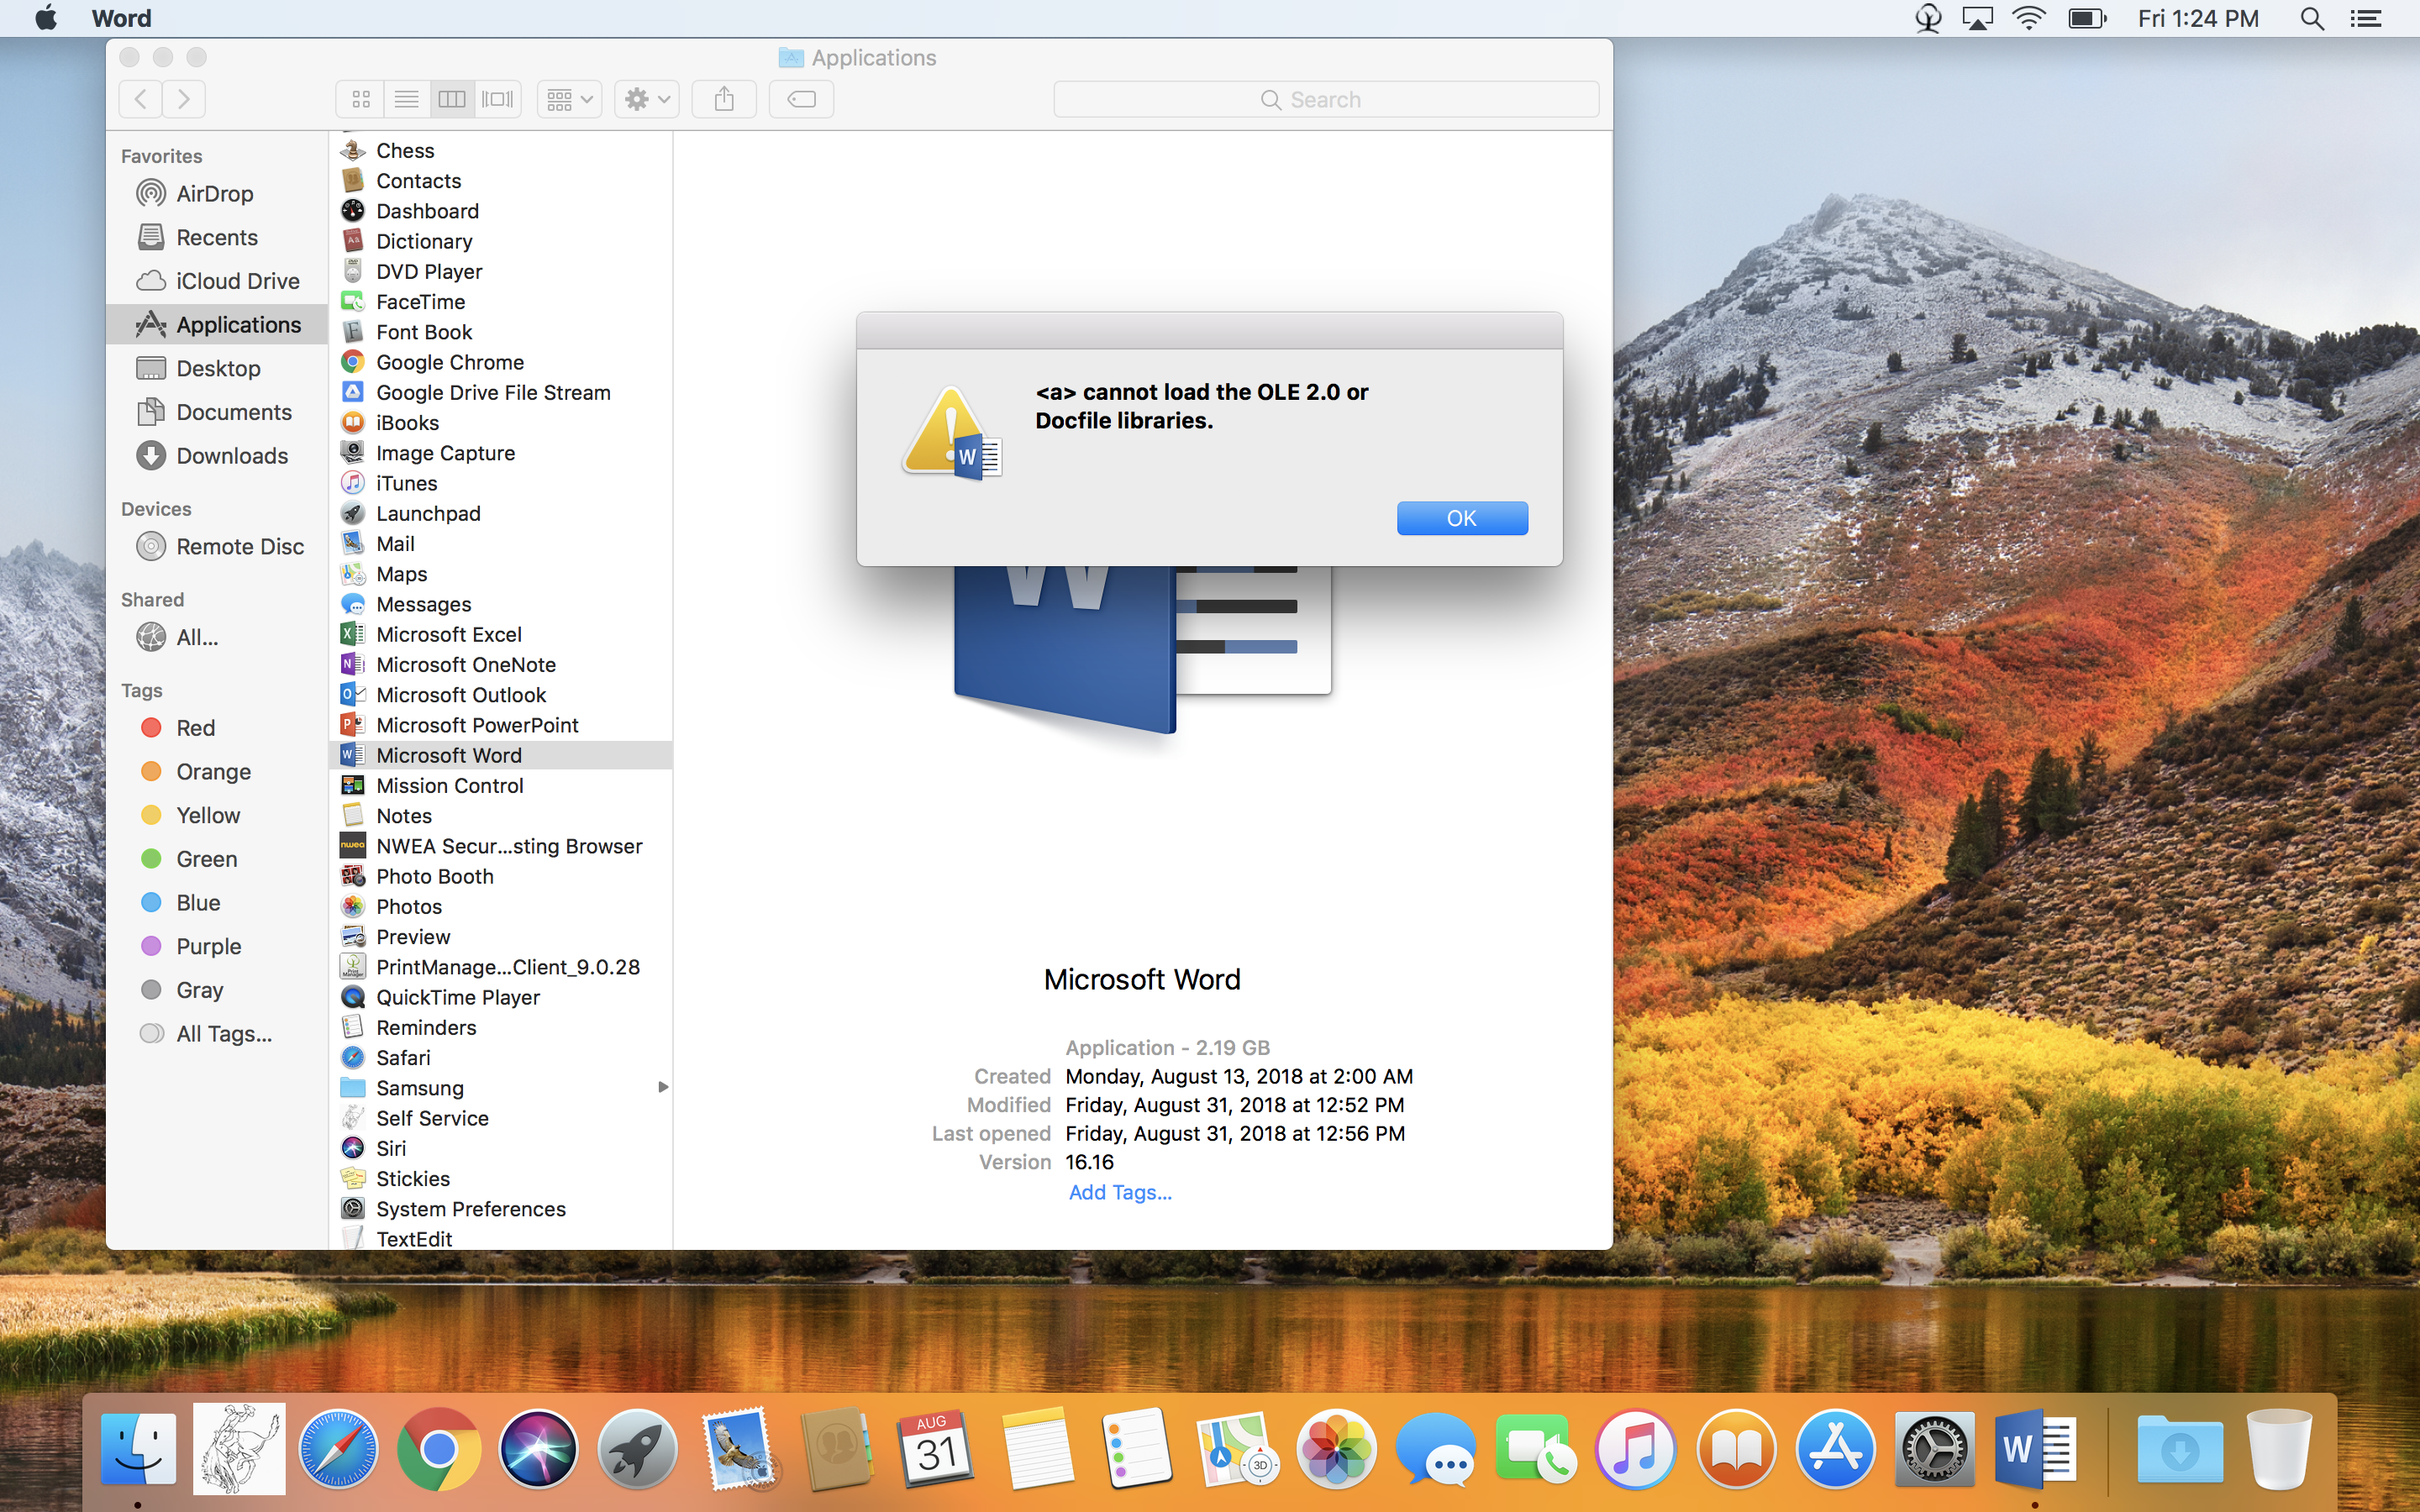The width and height of the screenshot is (2420, 1512).
Task: Select Downloads in Finder sidebar Favorites
Action: 232,454
